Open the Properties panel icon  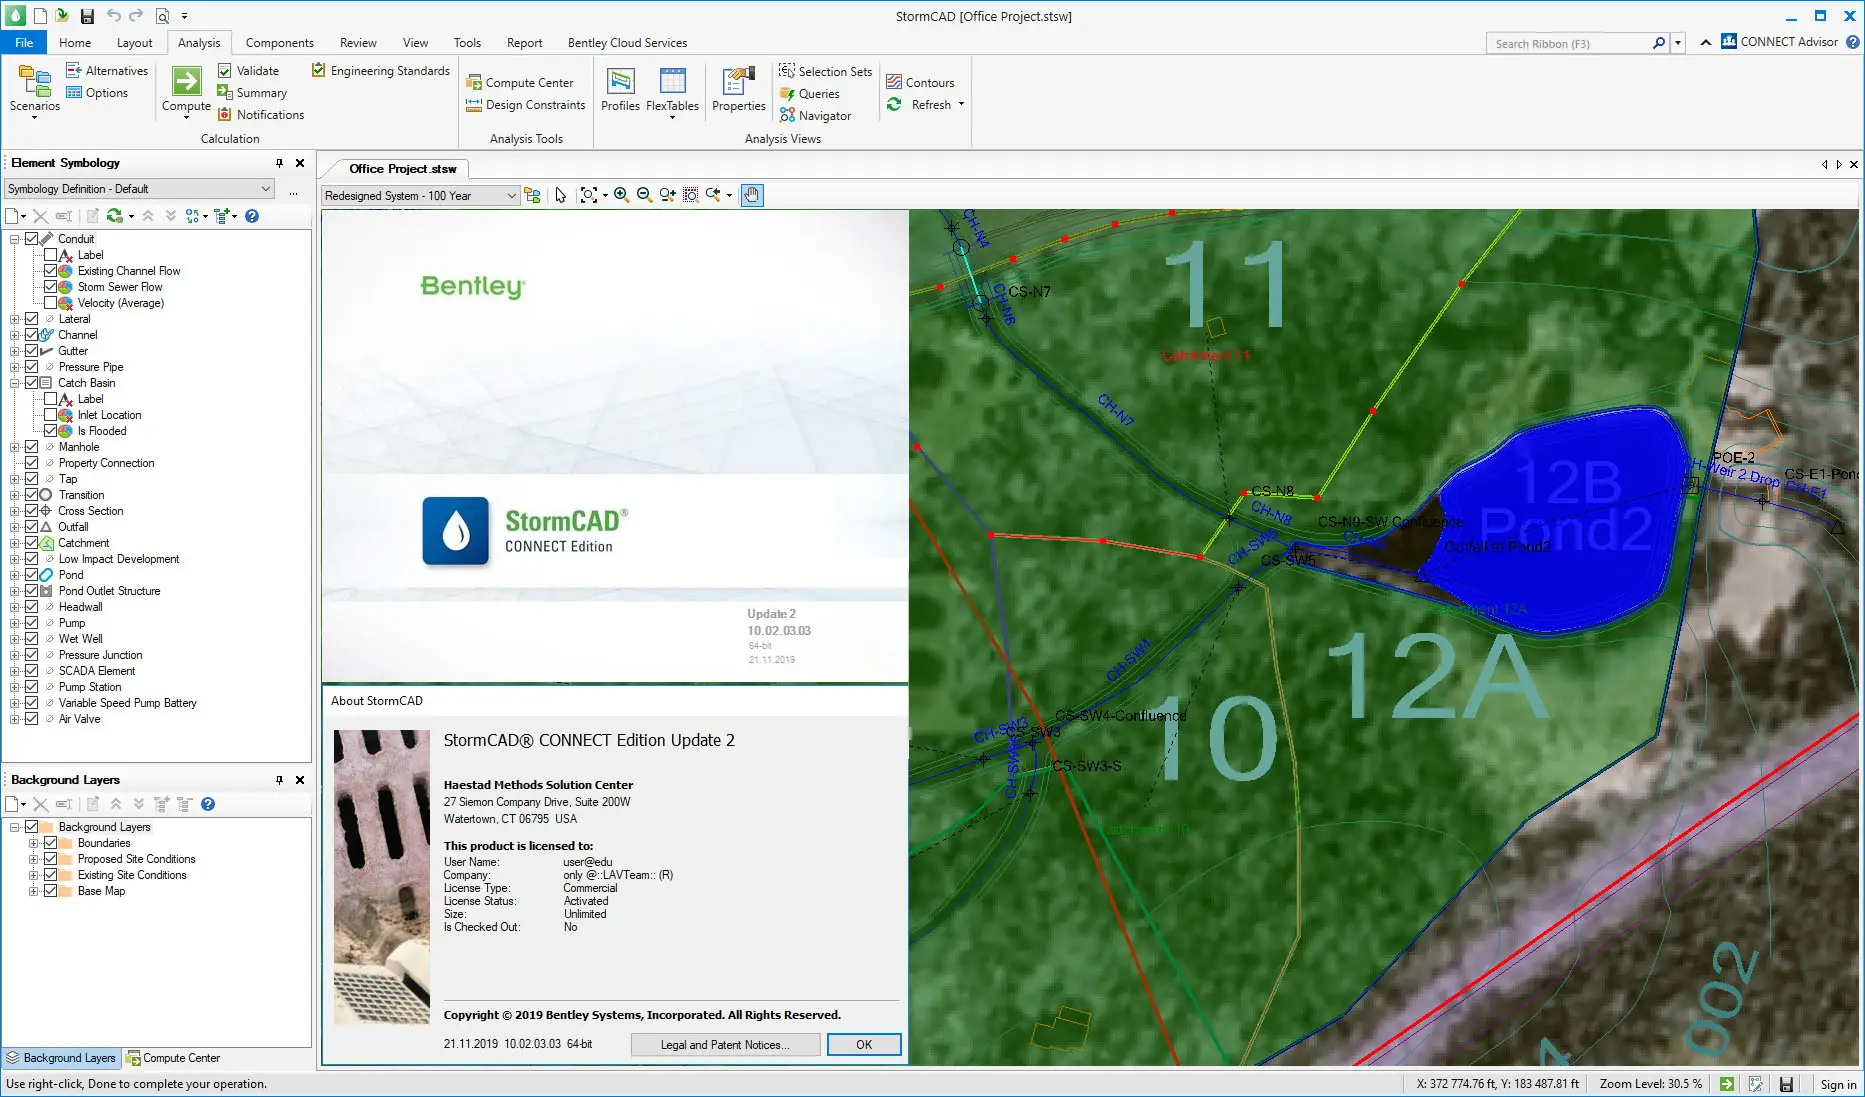tap(738, 82)
